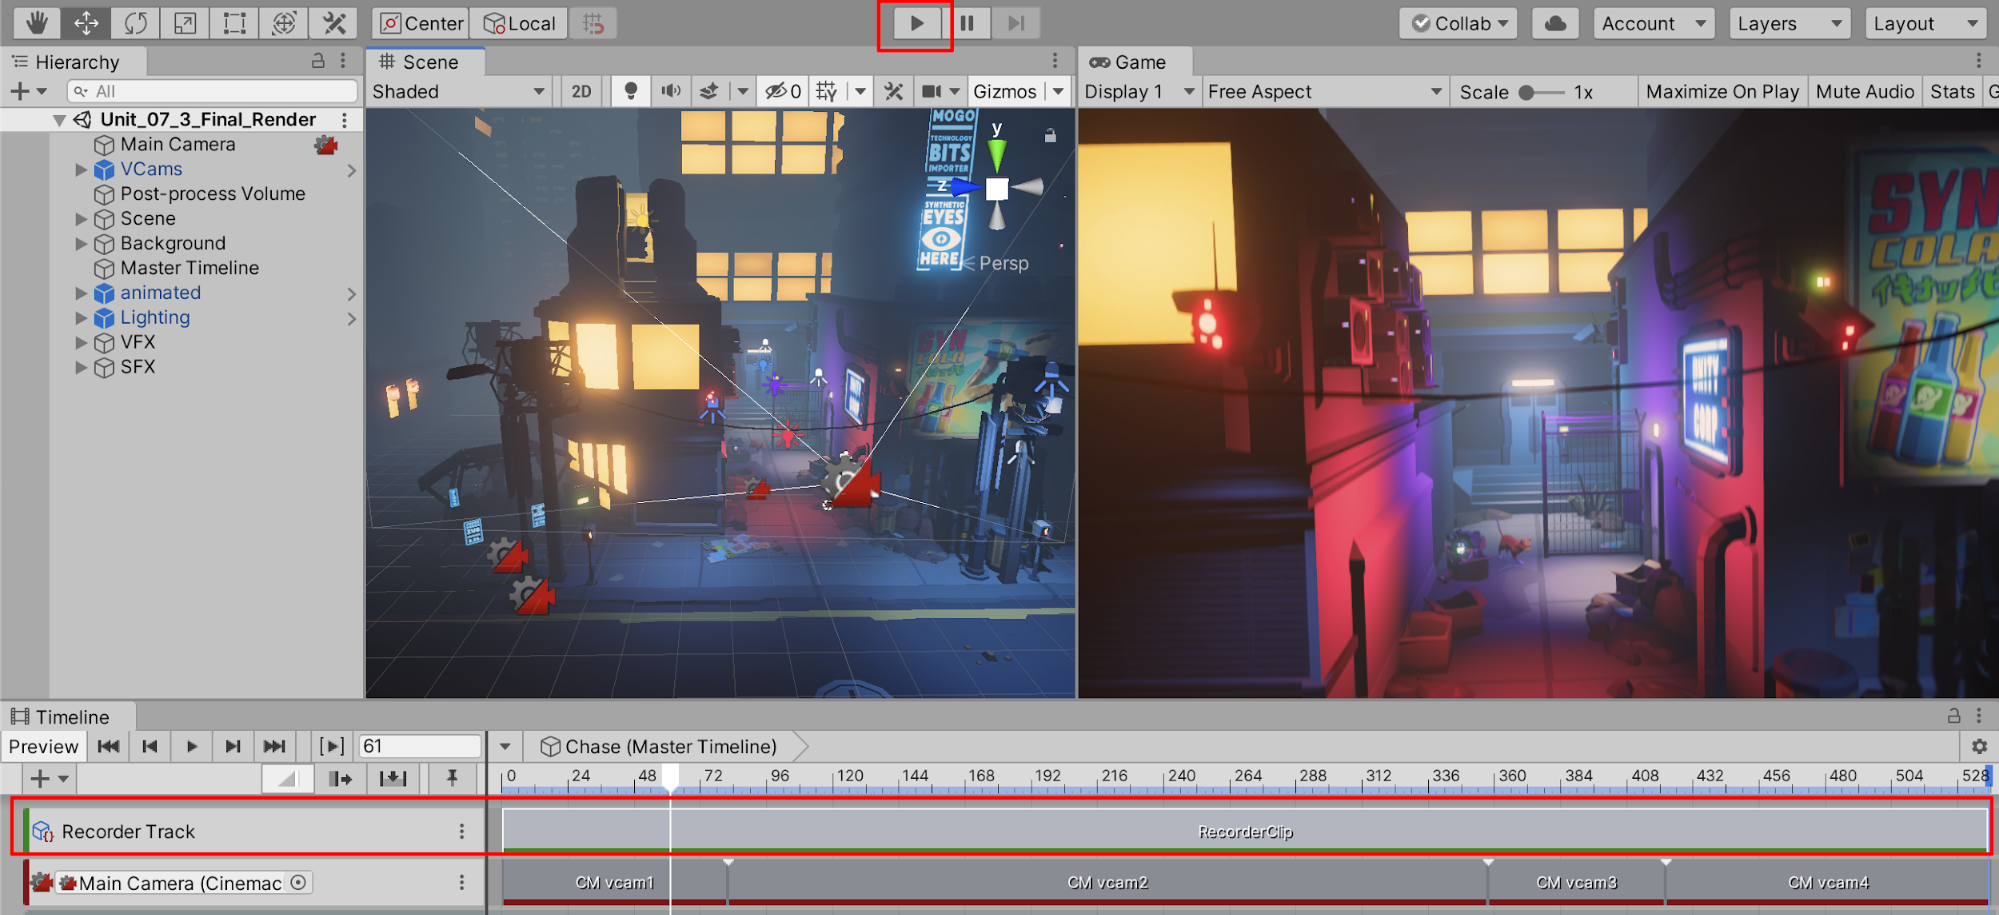Open Timeline settings gear icon

1978,746
